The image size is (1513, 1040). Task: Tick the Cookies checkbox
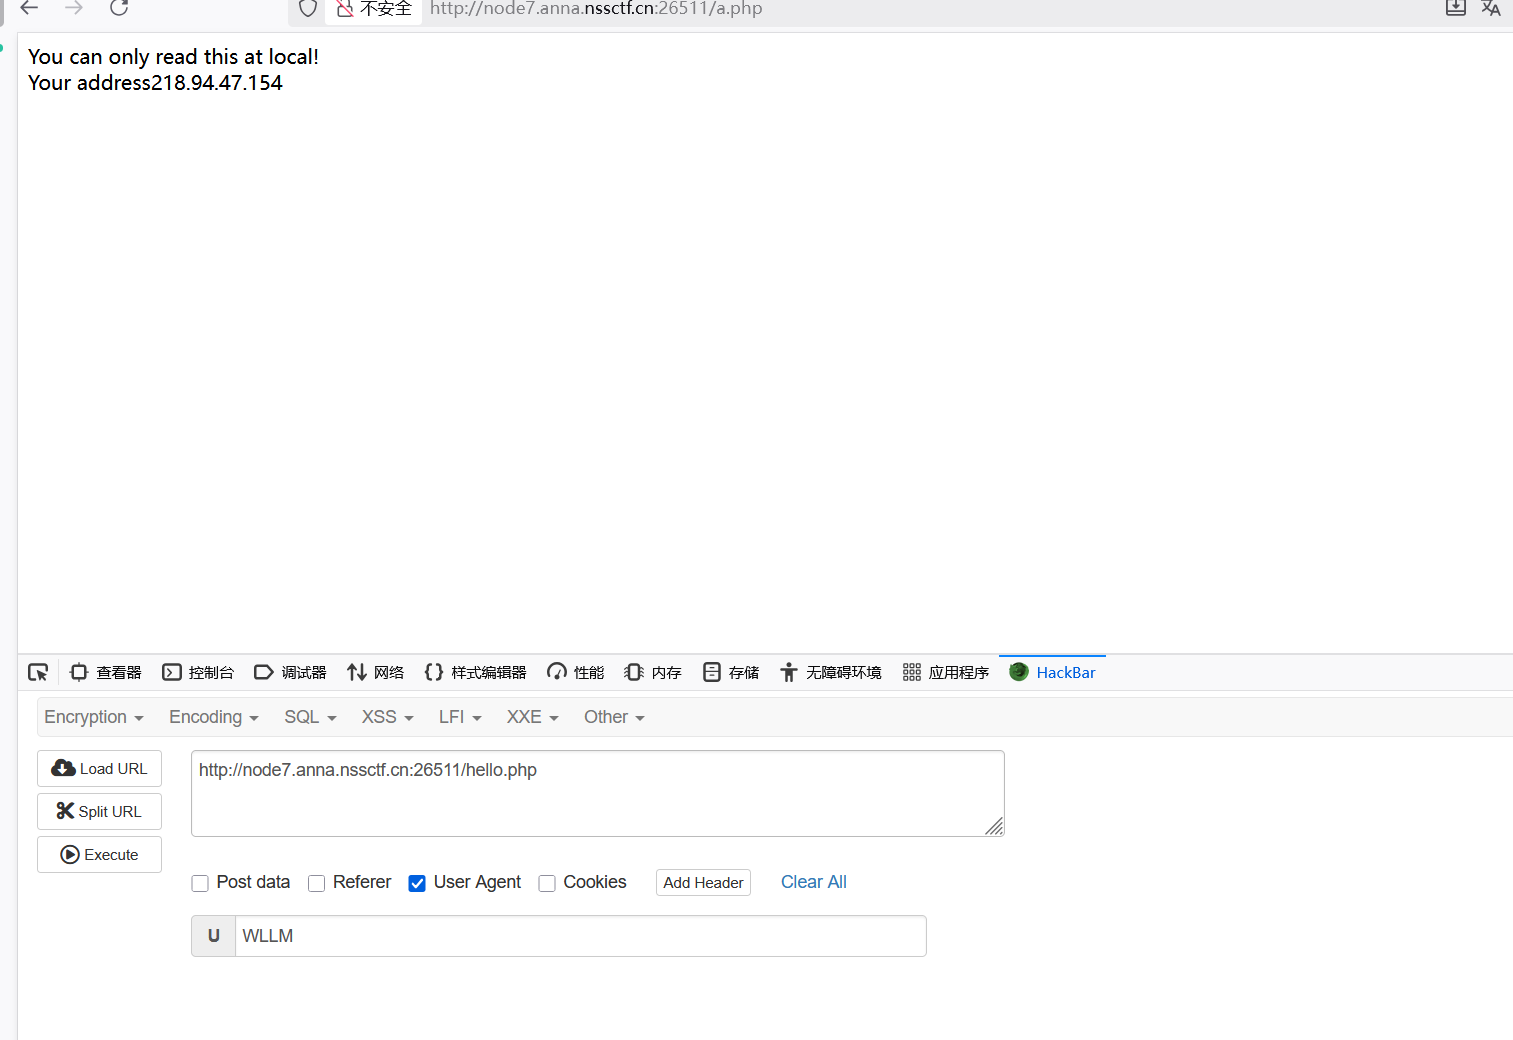pos(547,883)
